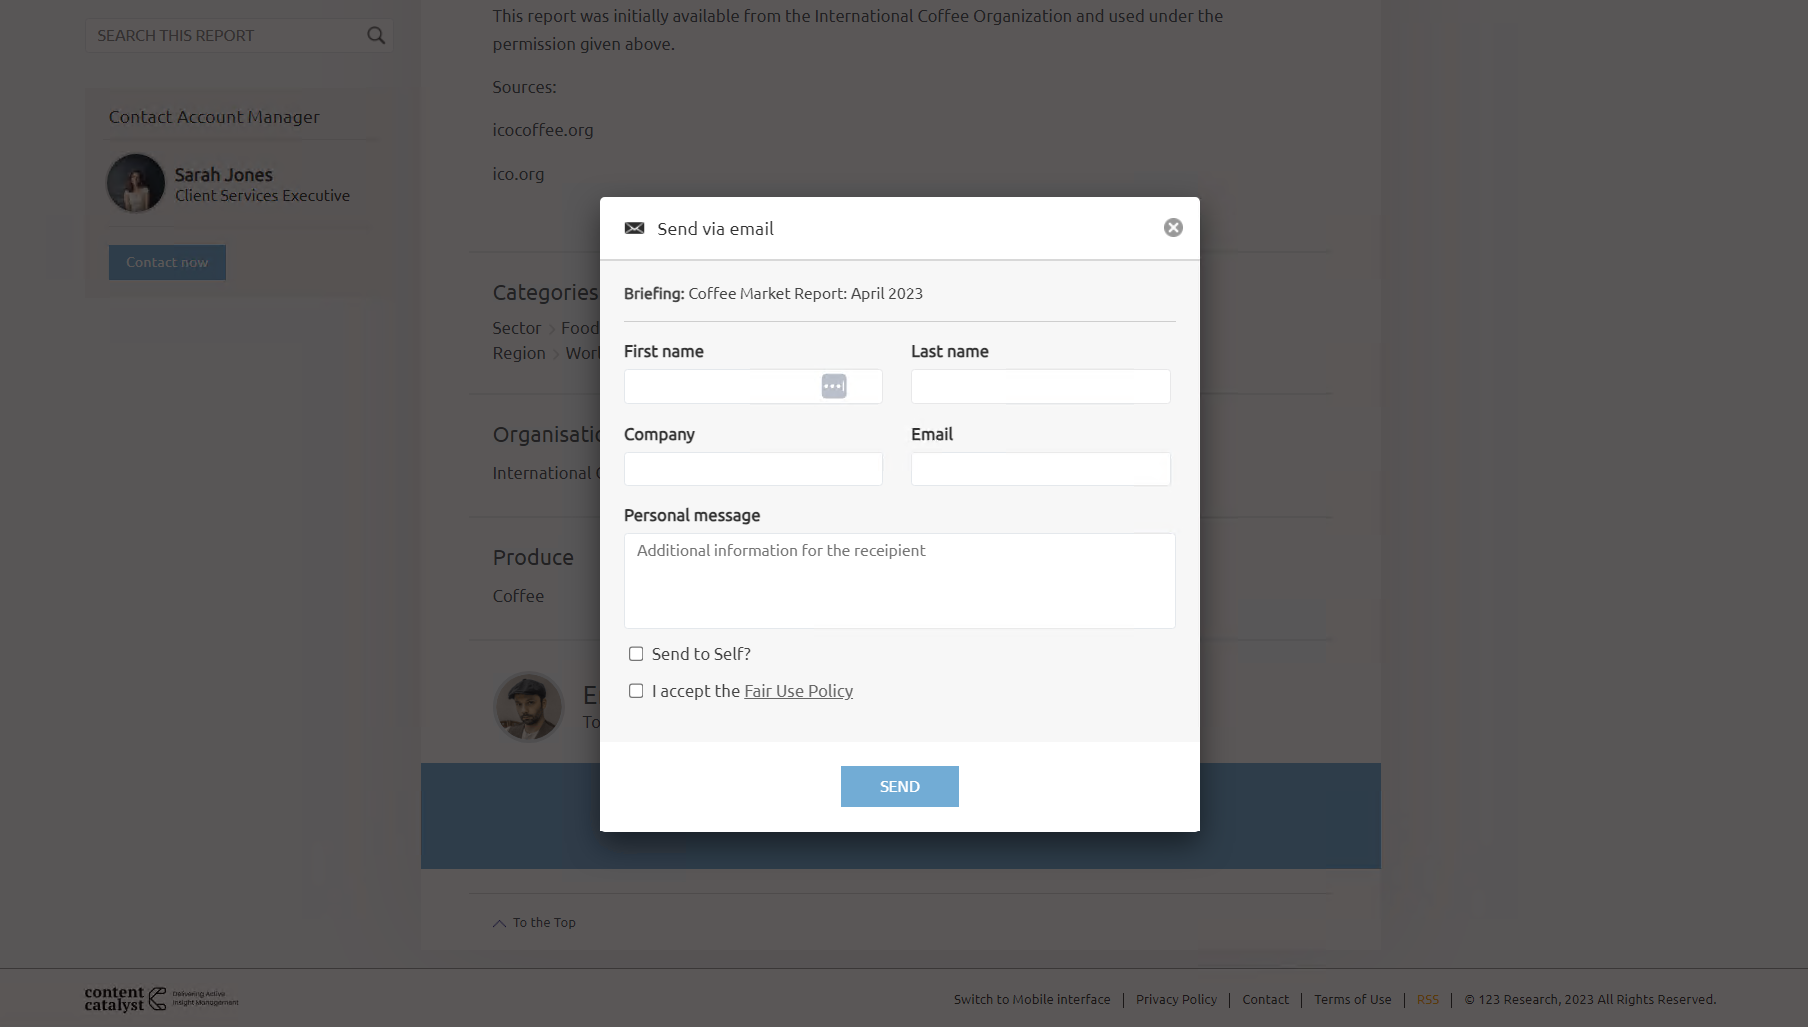
Task: Click into the Company input field
Action: tap(753, 469)
